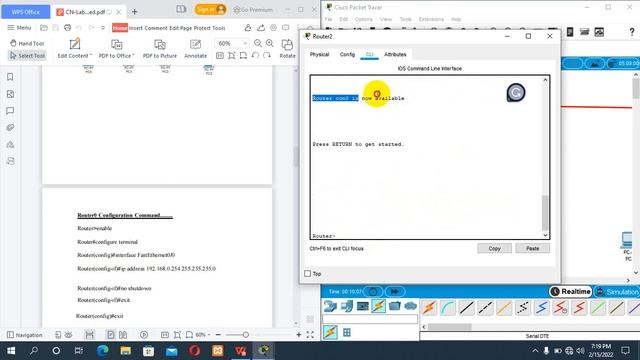Click inside the IOS command line terminal
Viewport: 640px width, 360px height.
point(426,157)
